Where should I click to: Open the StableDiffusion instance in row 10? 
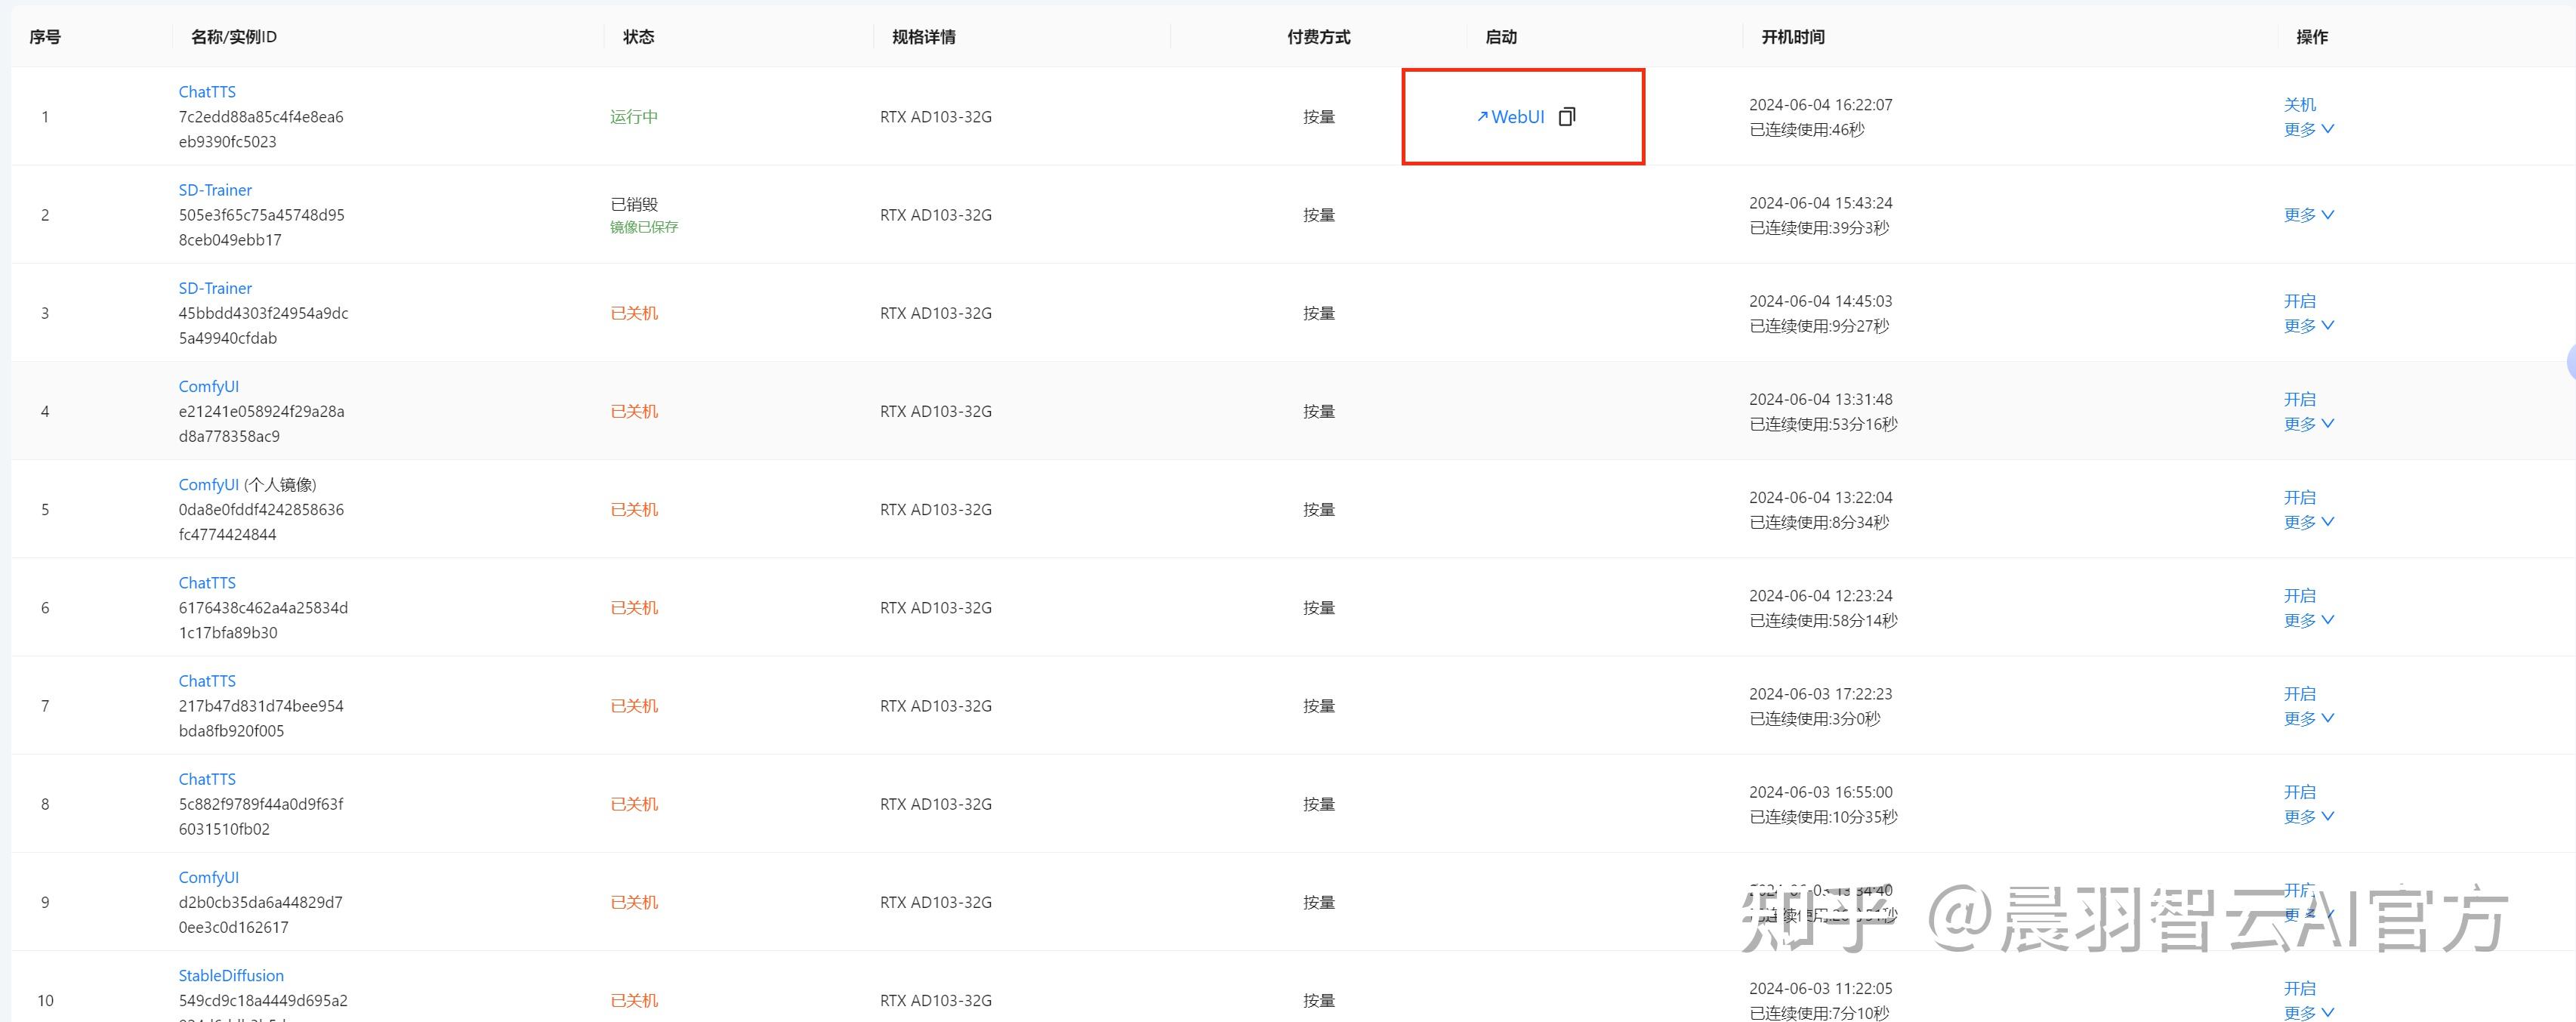pos(231,975)
